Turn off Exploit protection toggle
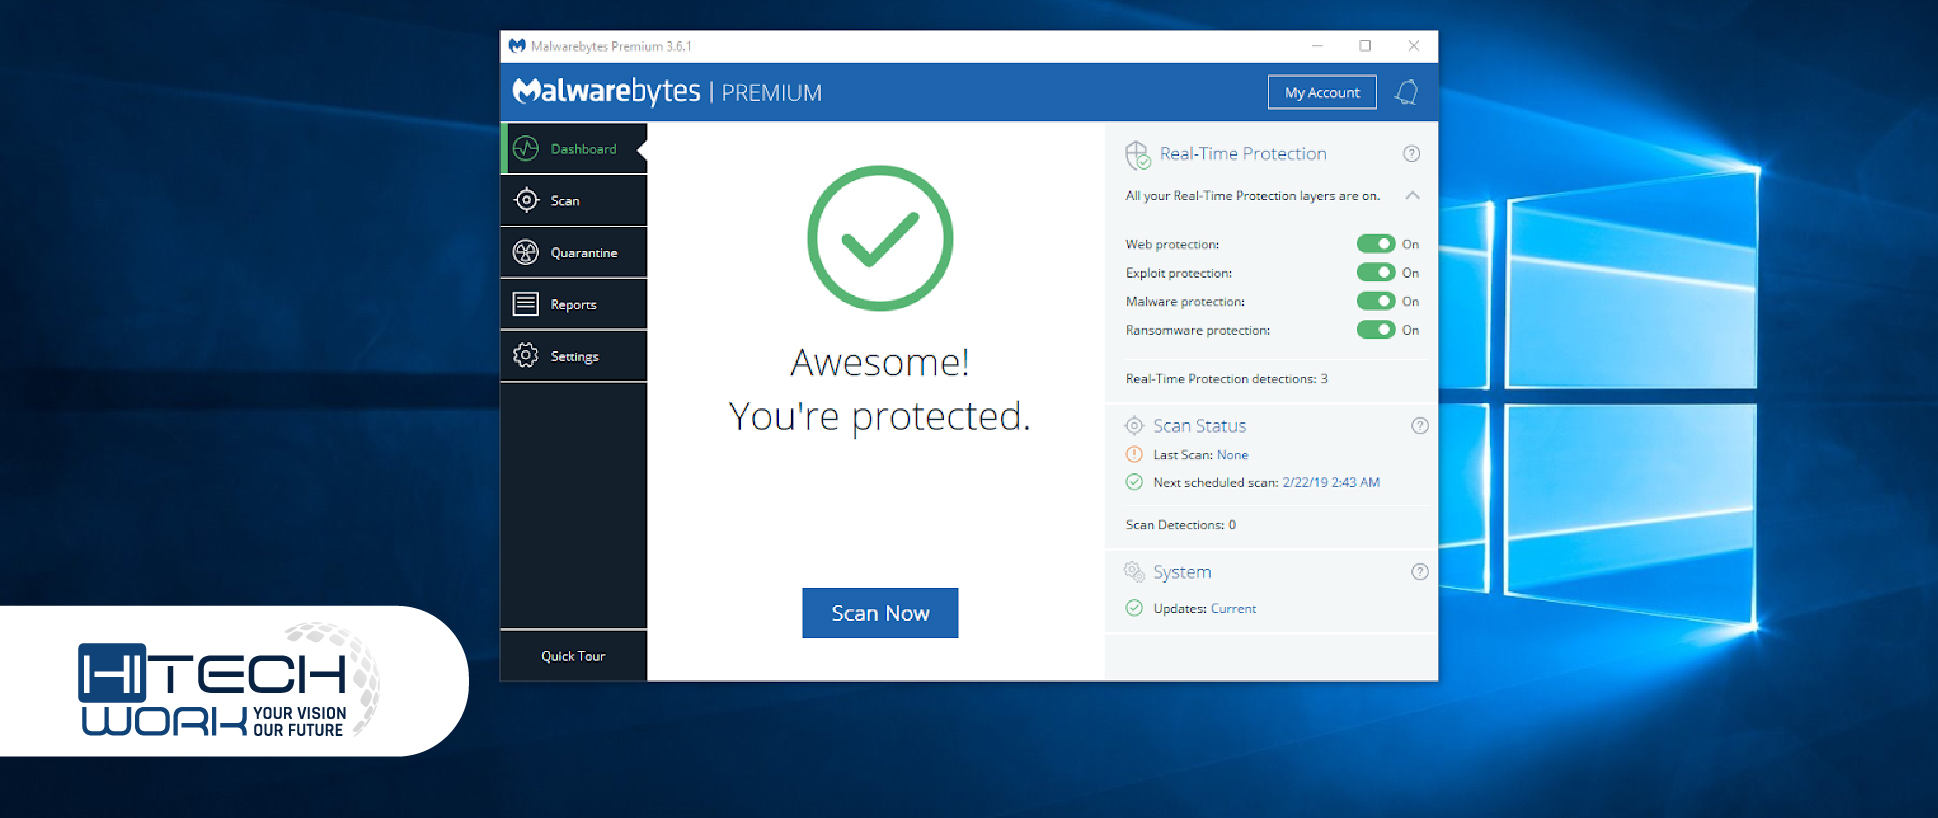The image size is (1938, 818). click(x=1376, y=272)
